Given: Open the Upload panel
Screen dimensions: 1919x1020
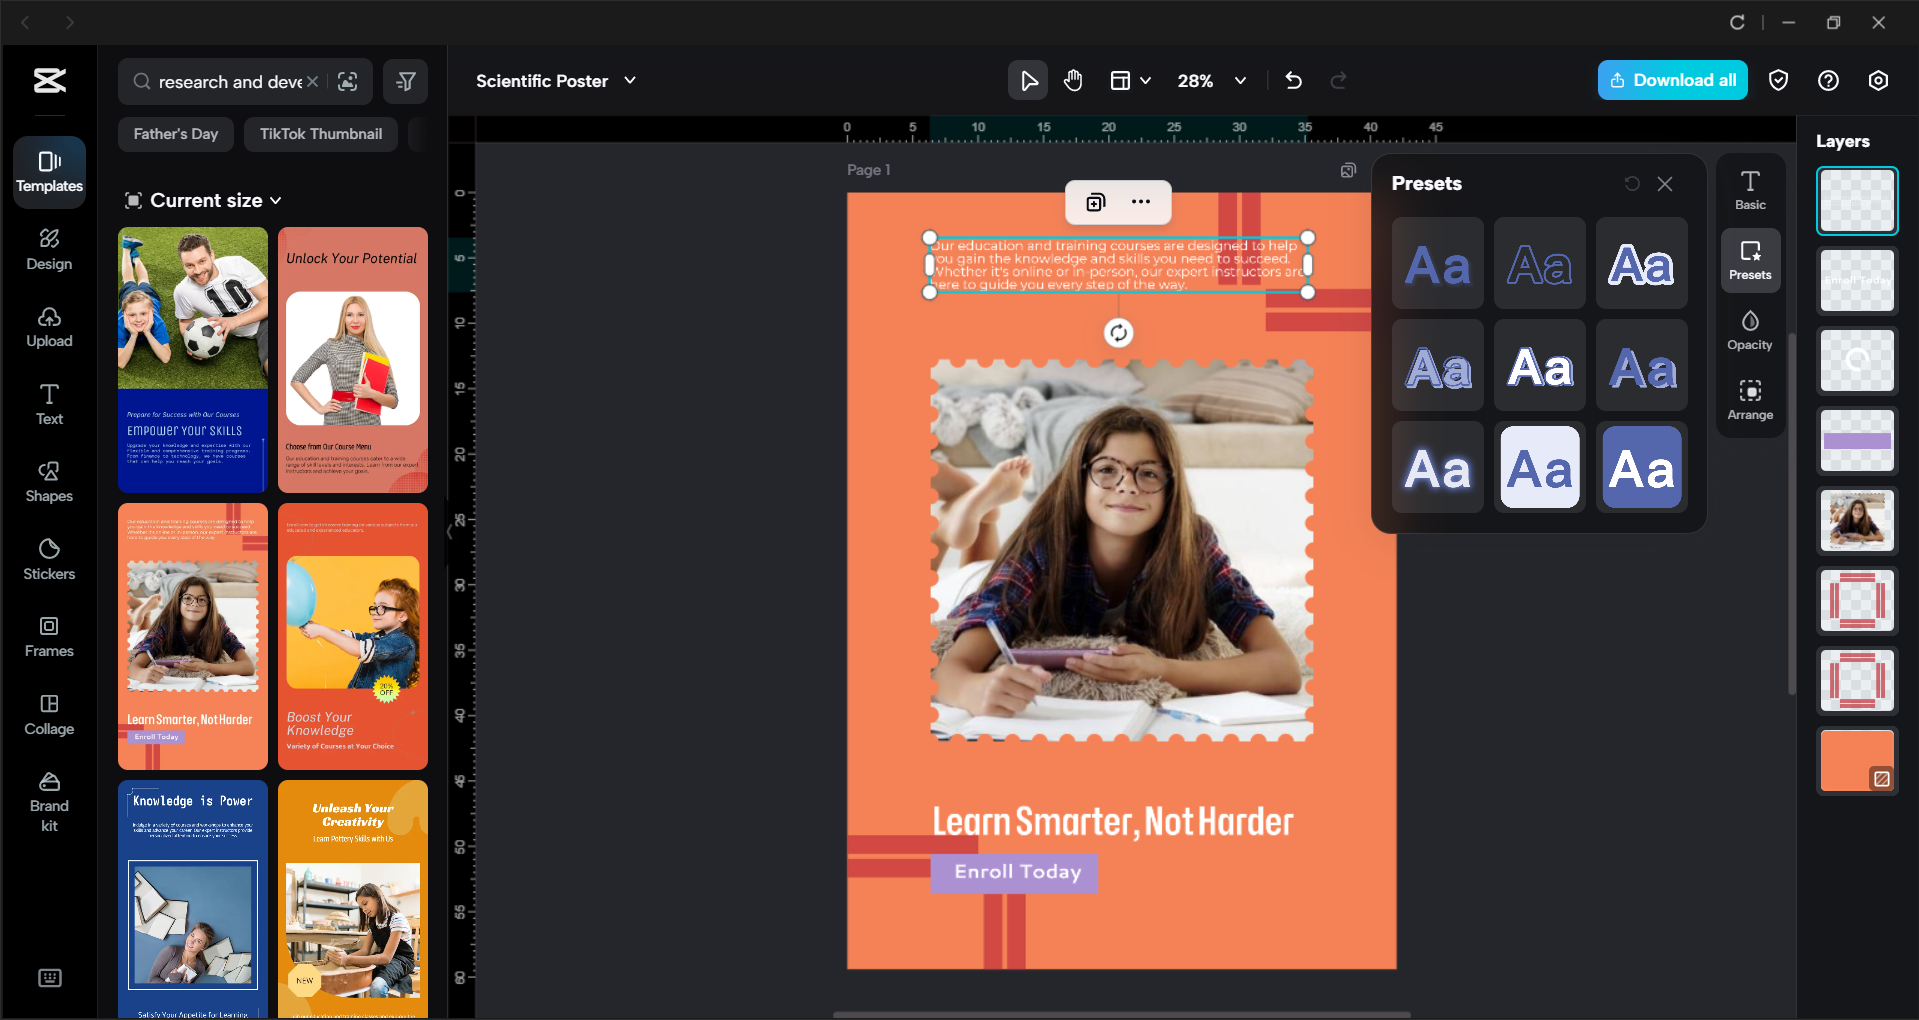Looking at the screenshot, I should [x=48, y=325].
